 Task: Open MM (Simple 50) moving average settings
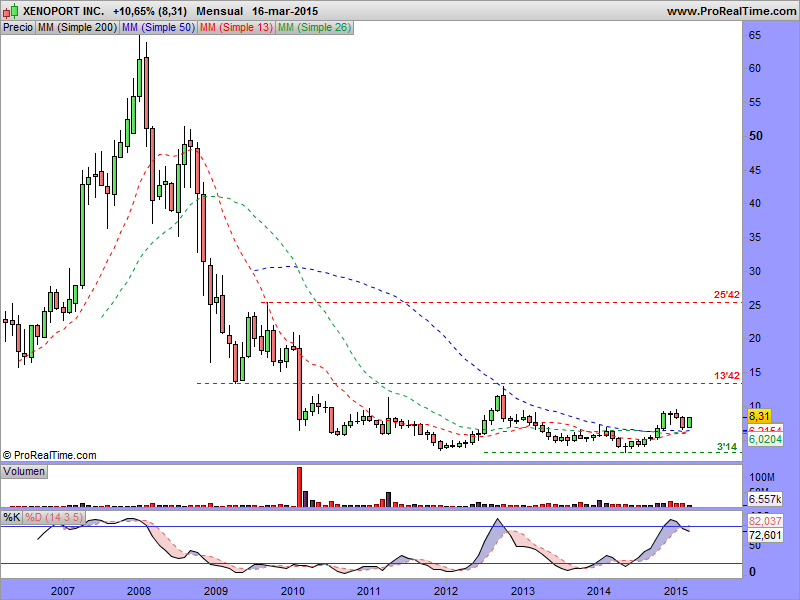(x=158, y=28)
